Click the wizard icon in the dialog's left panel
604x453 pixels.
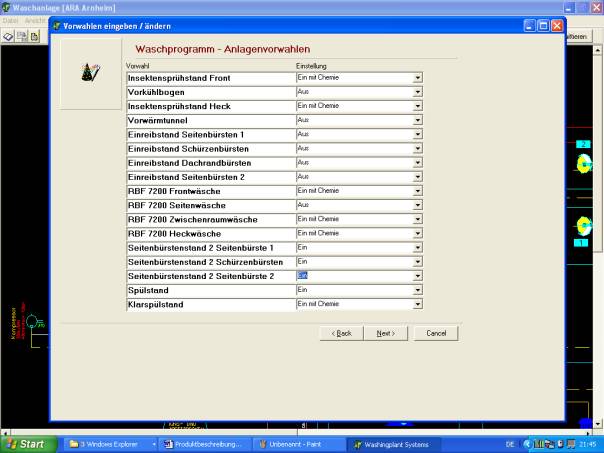point(91,73)
